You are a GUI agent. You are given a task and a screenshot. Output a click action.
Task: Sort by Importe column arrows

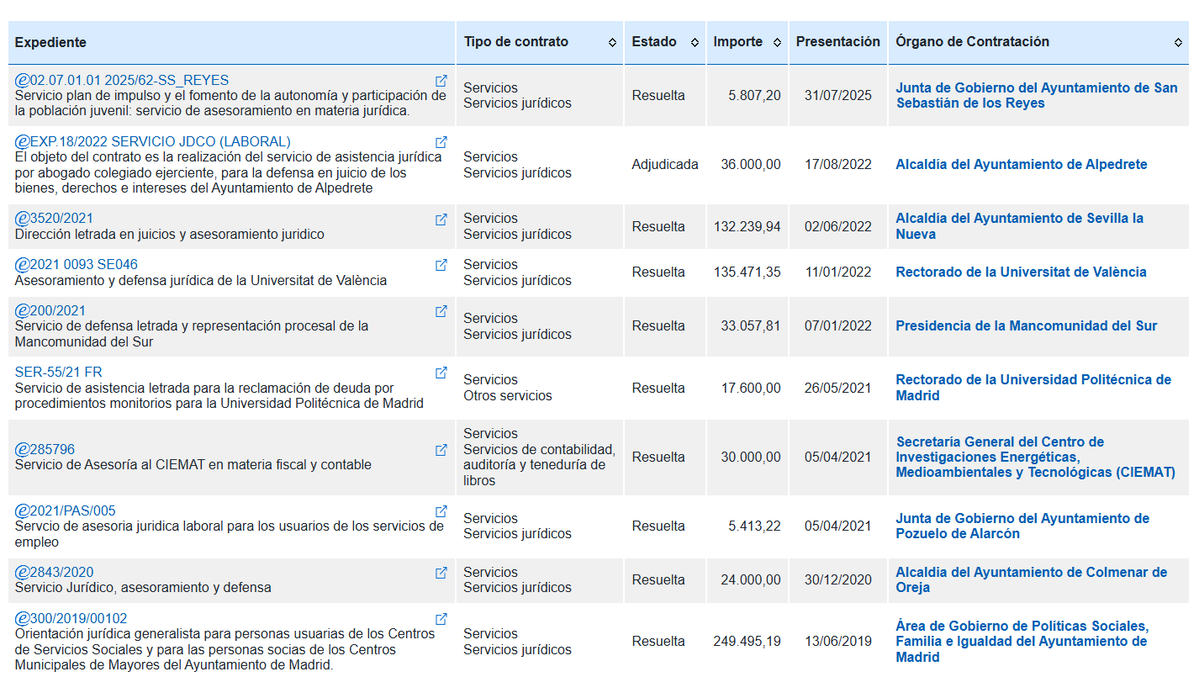click(x=777, y=43)
